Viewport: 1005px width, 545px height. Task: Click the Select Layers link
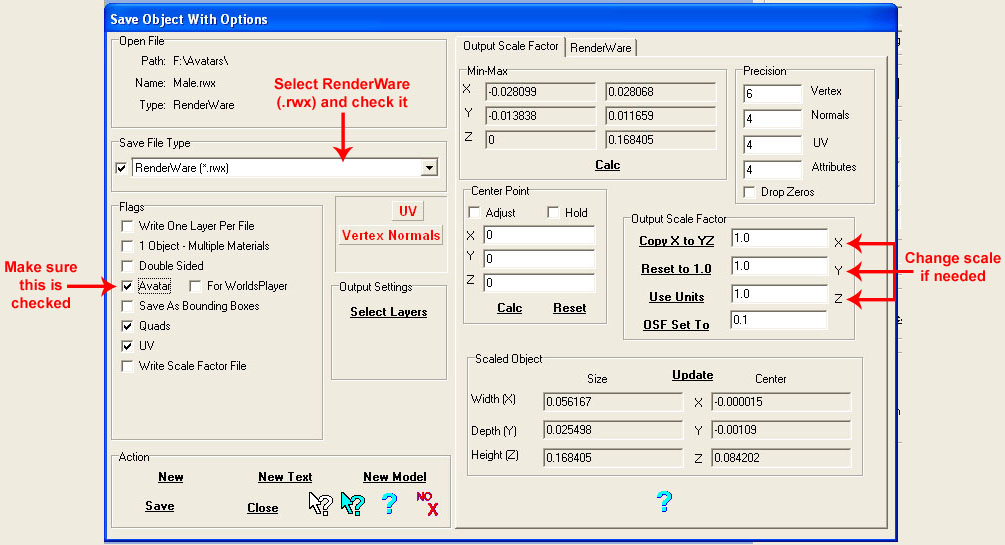pyautogui.click(x=388, y=312)
